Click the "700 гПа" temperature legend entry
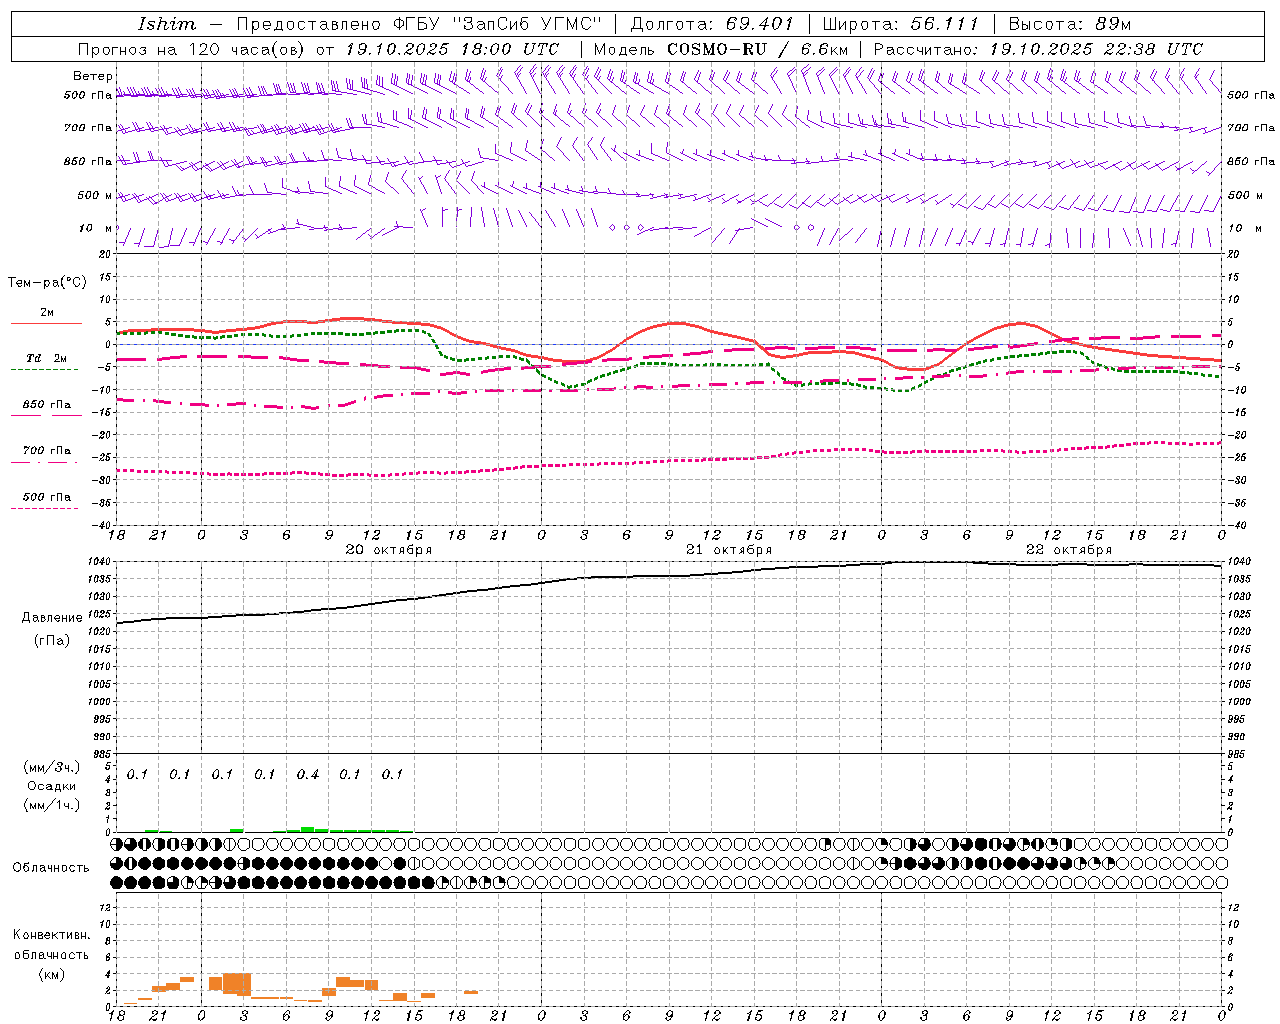 (x=46, y=451)
